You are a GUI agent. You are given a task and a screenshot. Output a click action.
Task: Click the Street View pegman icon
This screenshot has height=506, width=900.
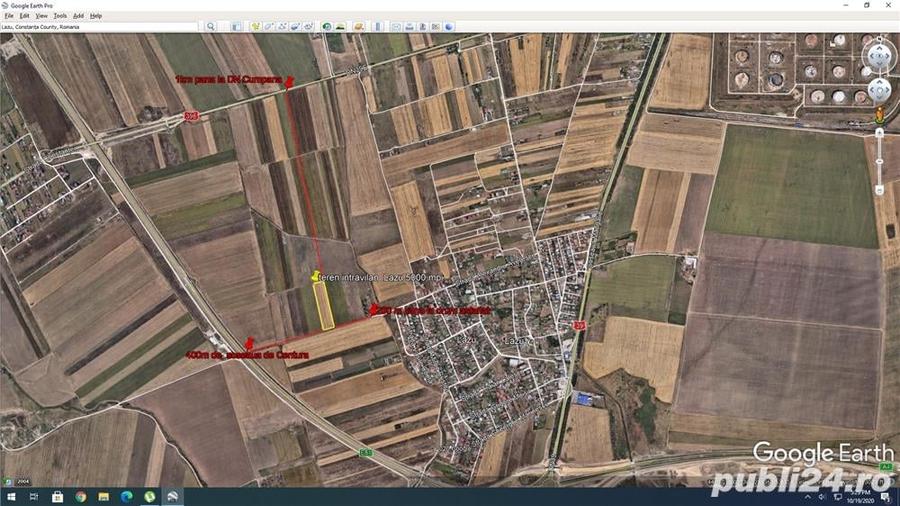879,114
